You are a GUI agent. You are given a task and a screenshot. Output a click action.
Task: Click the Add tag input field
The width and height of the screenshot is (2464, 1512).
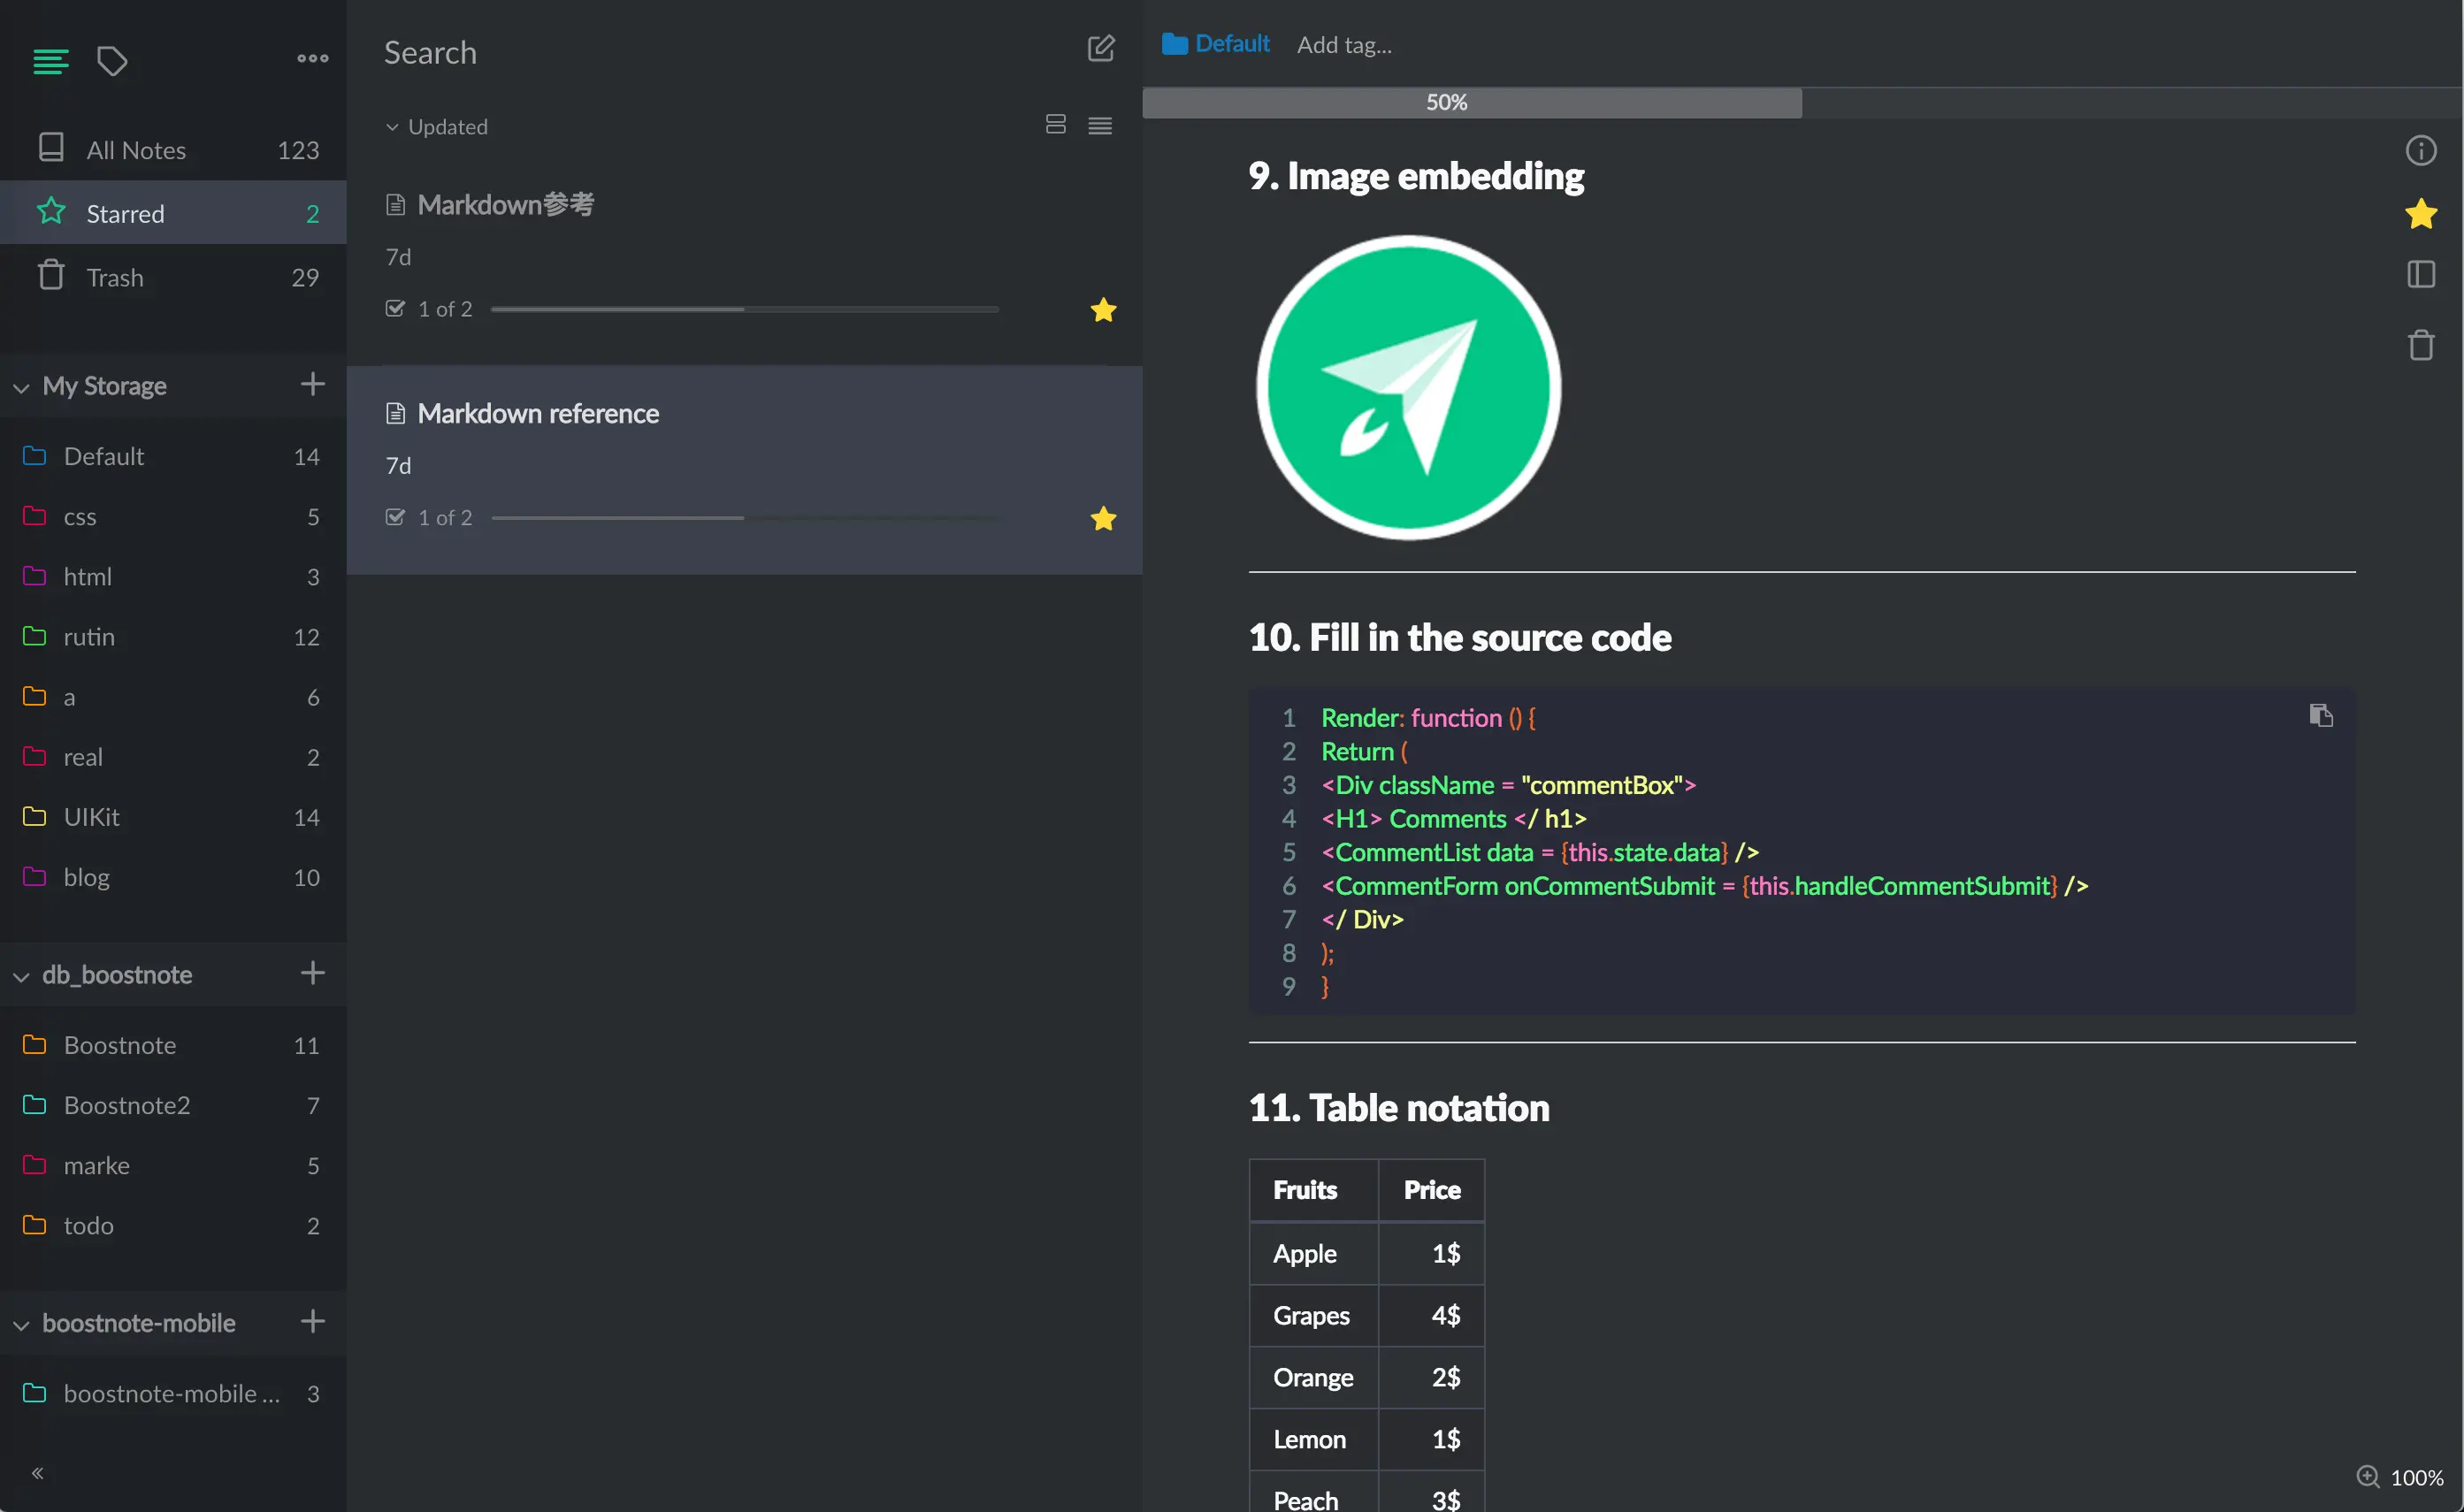click(1343, 45)
